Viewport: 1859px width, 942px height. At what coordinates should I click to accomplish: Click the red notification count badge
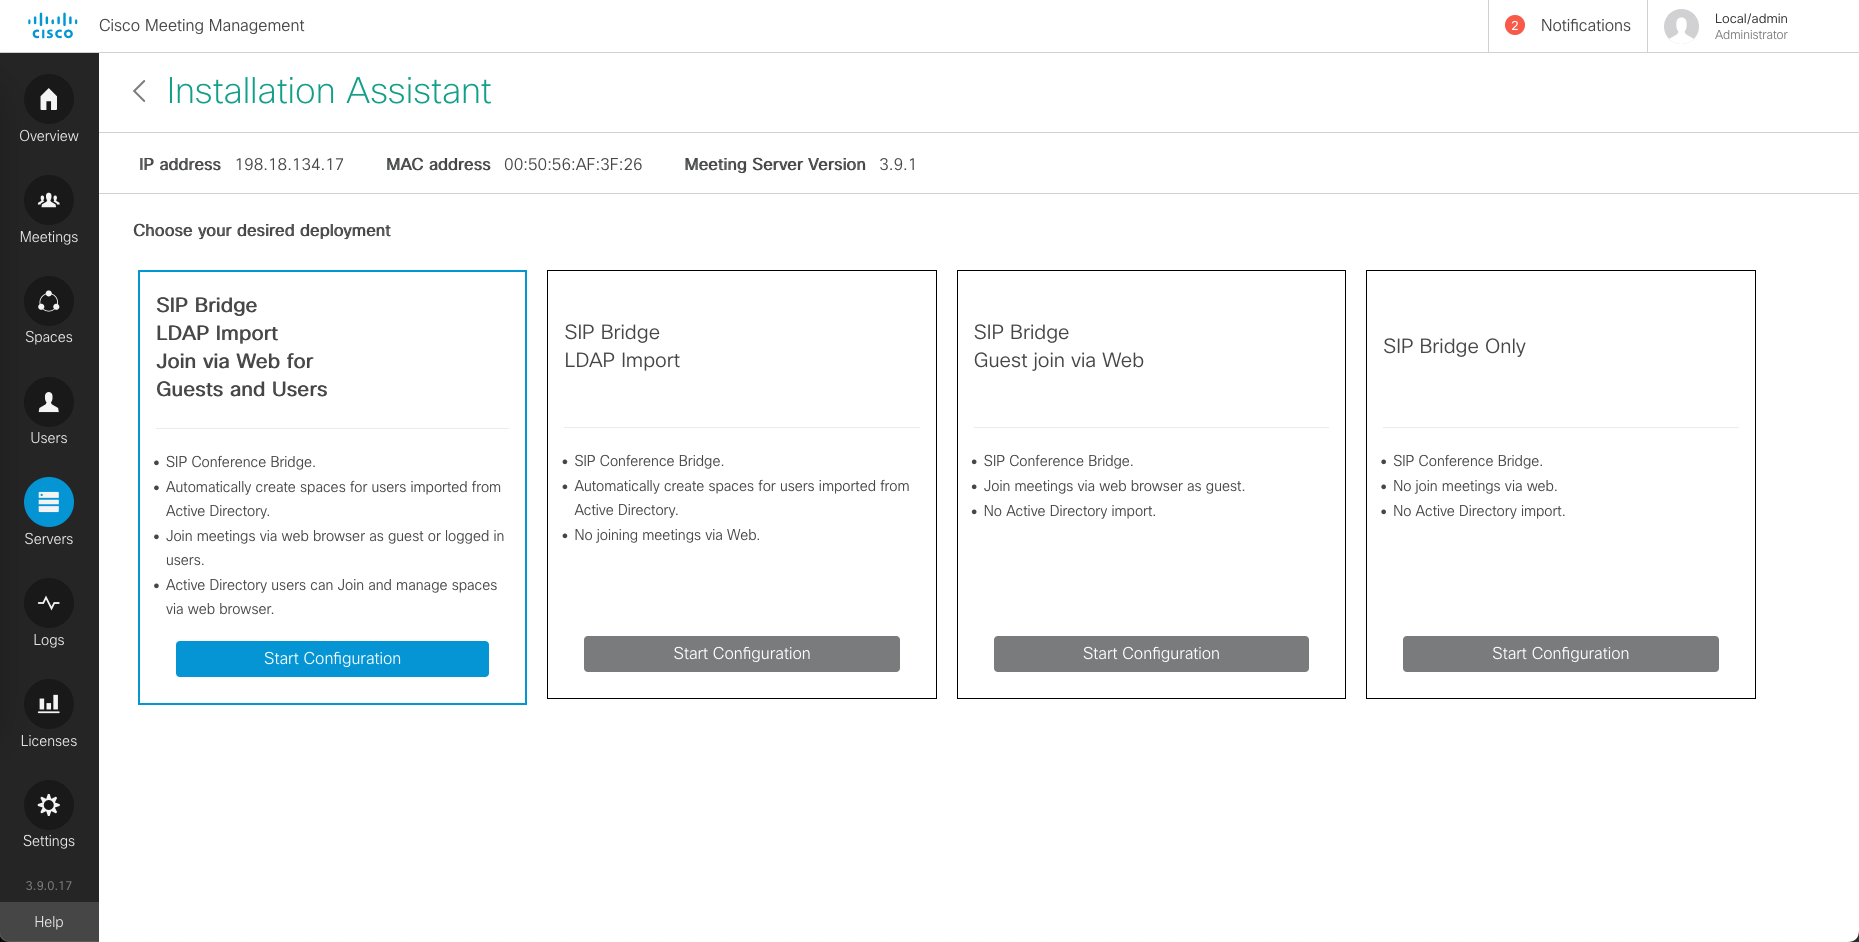click(x=1514, y=26)
